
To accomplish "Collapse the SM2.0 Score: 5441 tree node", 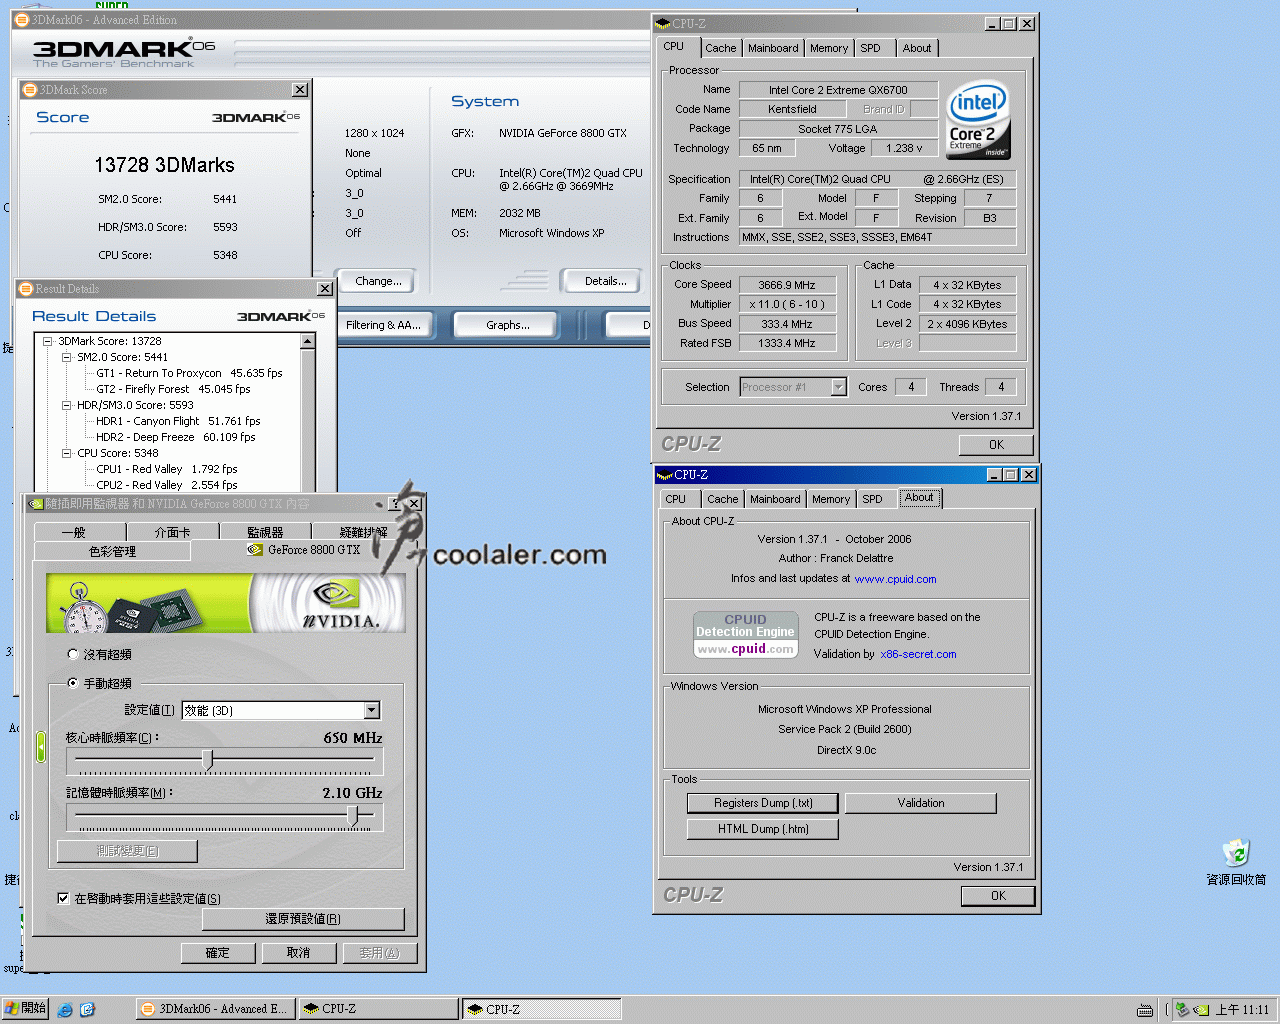I will [66, 357].
